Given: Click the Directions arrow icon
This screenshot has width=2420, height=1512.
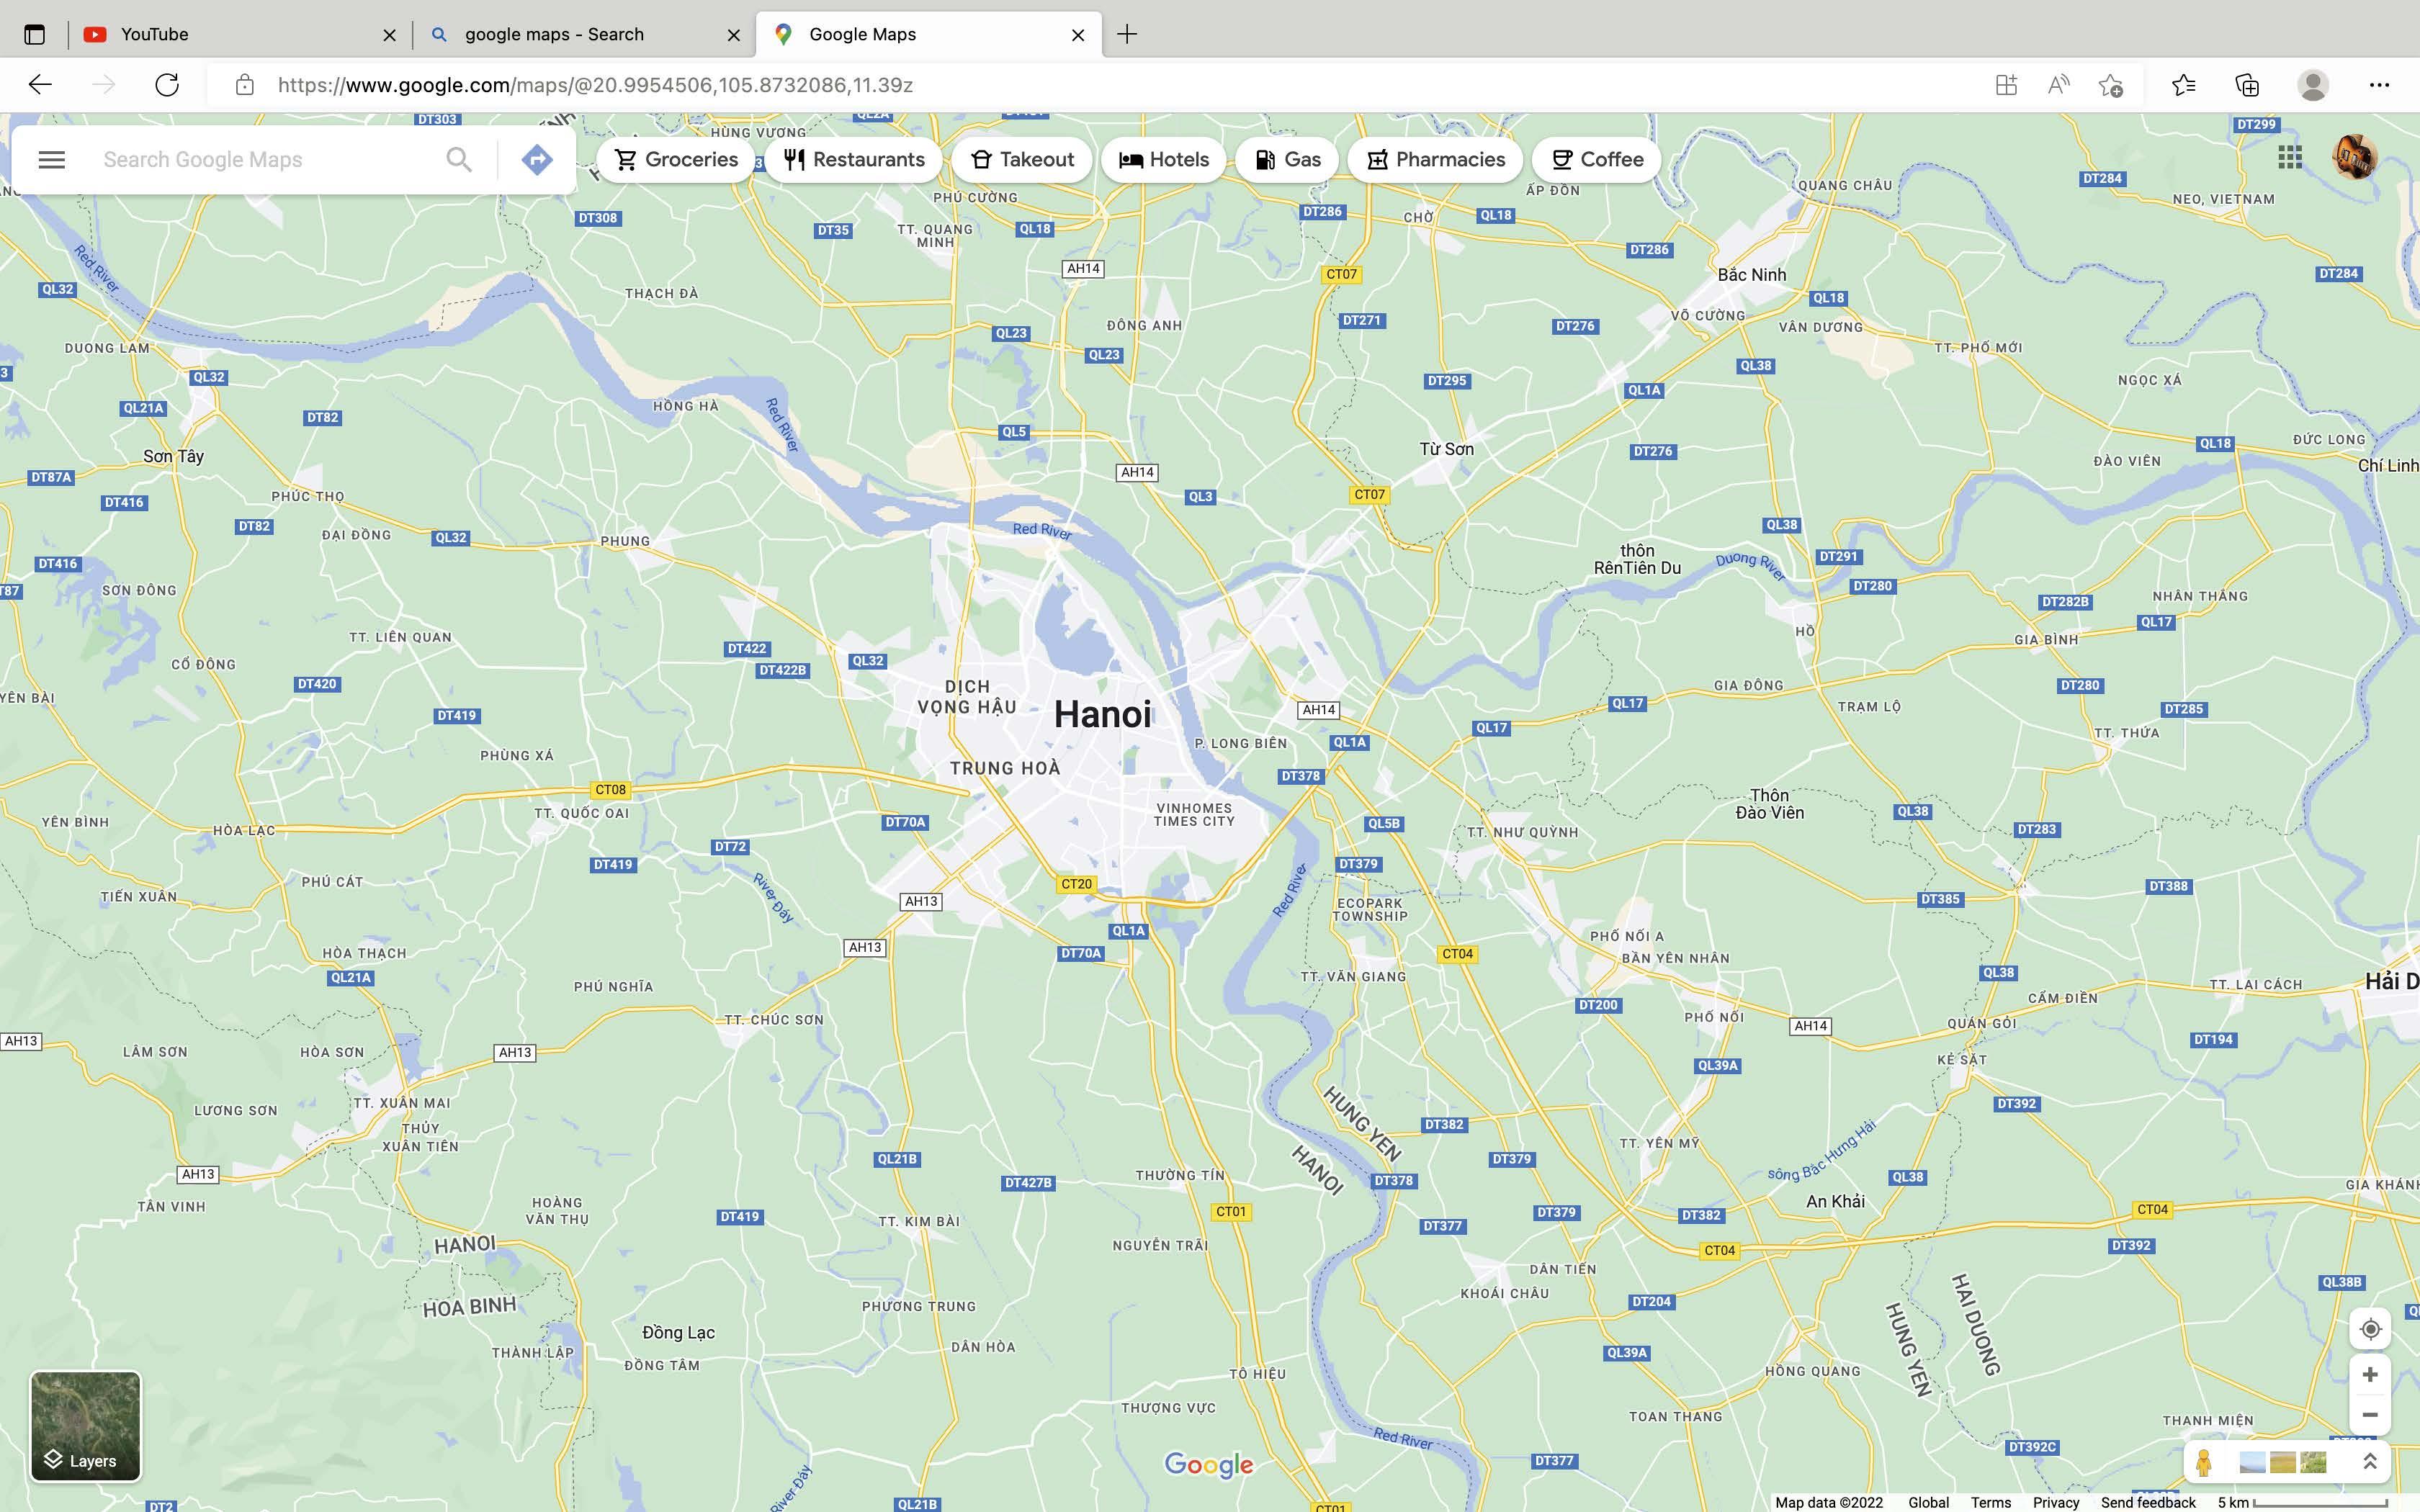Looking at the screenshot, I should (537, 159).
